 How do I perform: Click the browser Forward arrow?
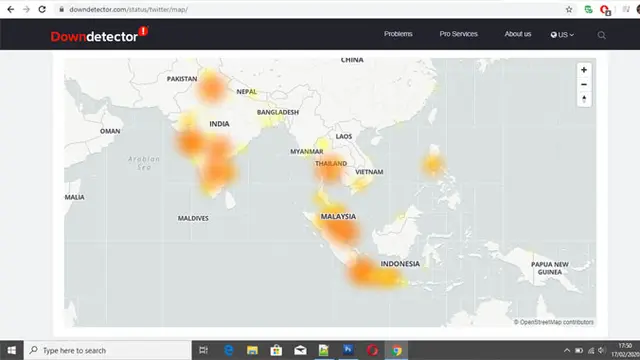click(x=26, y=9)
